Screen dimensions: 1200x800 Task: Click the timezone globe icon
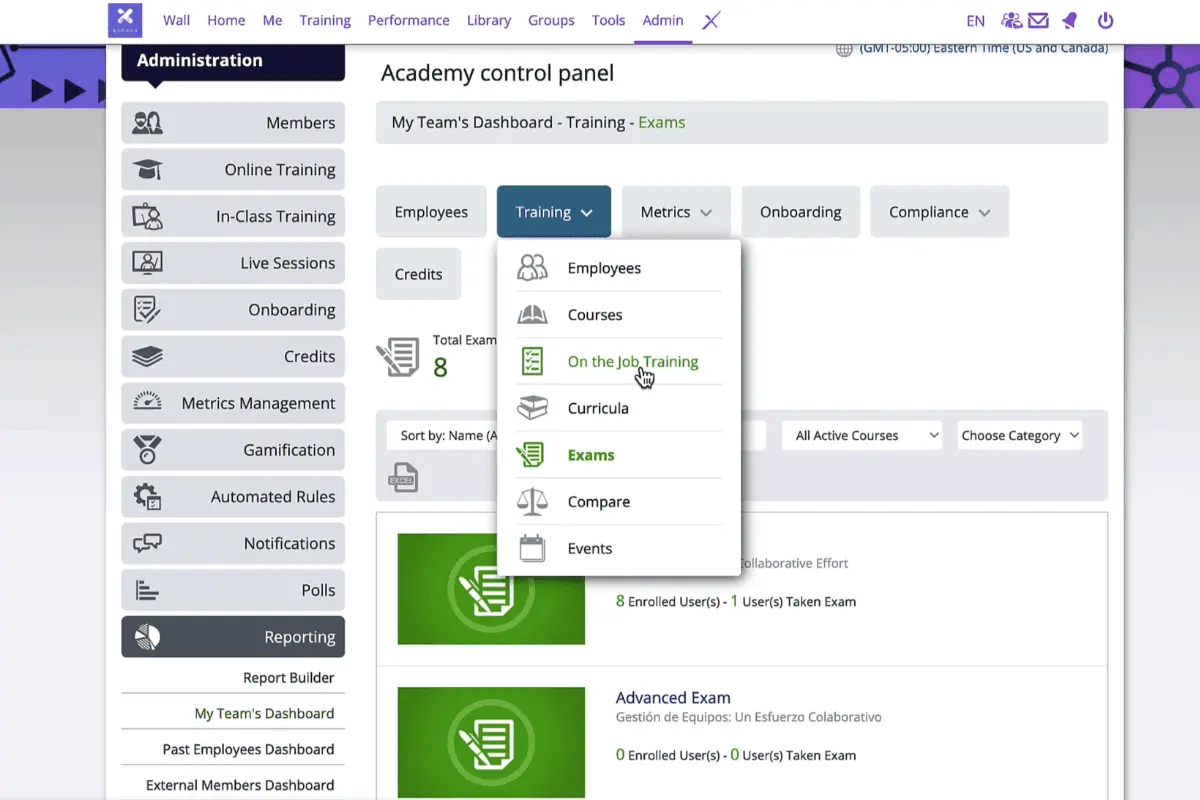tap(843, 49)
